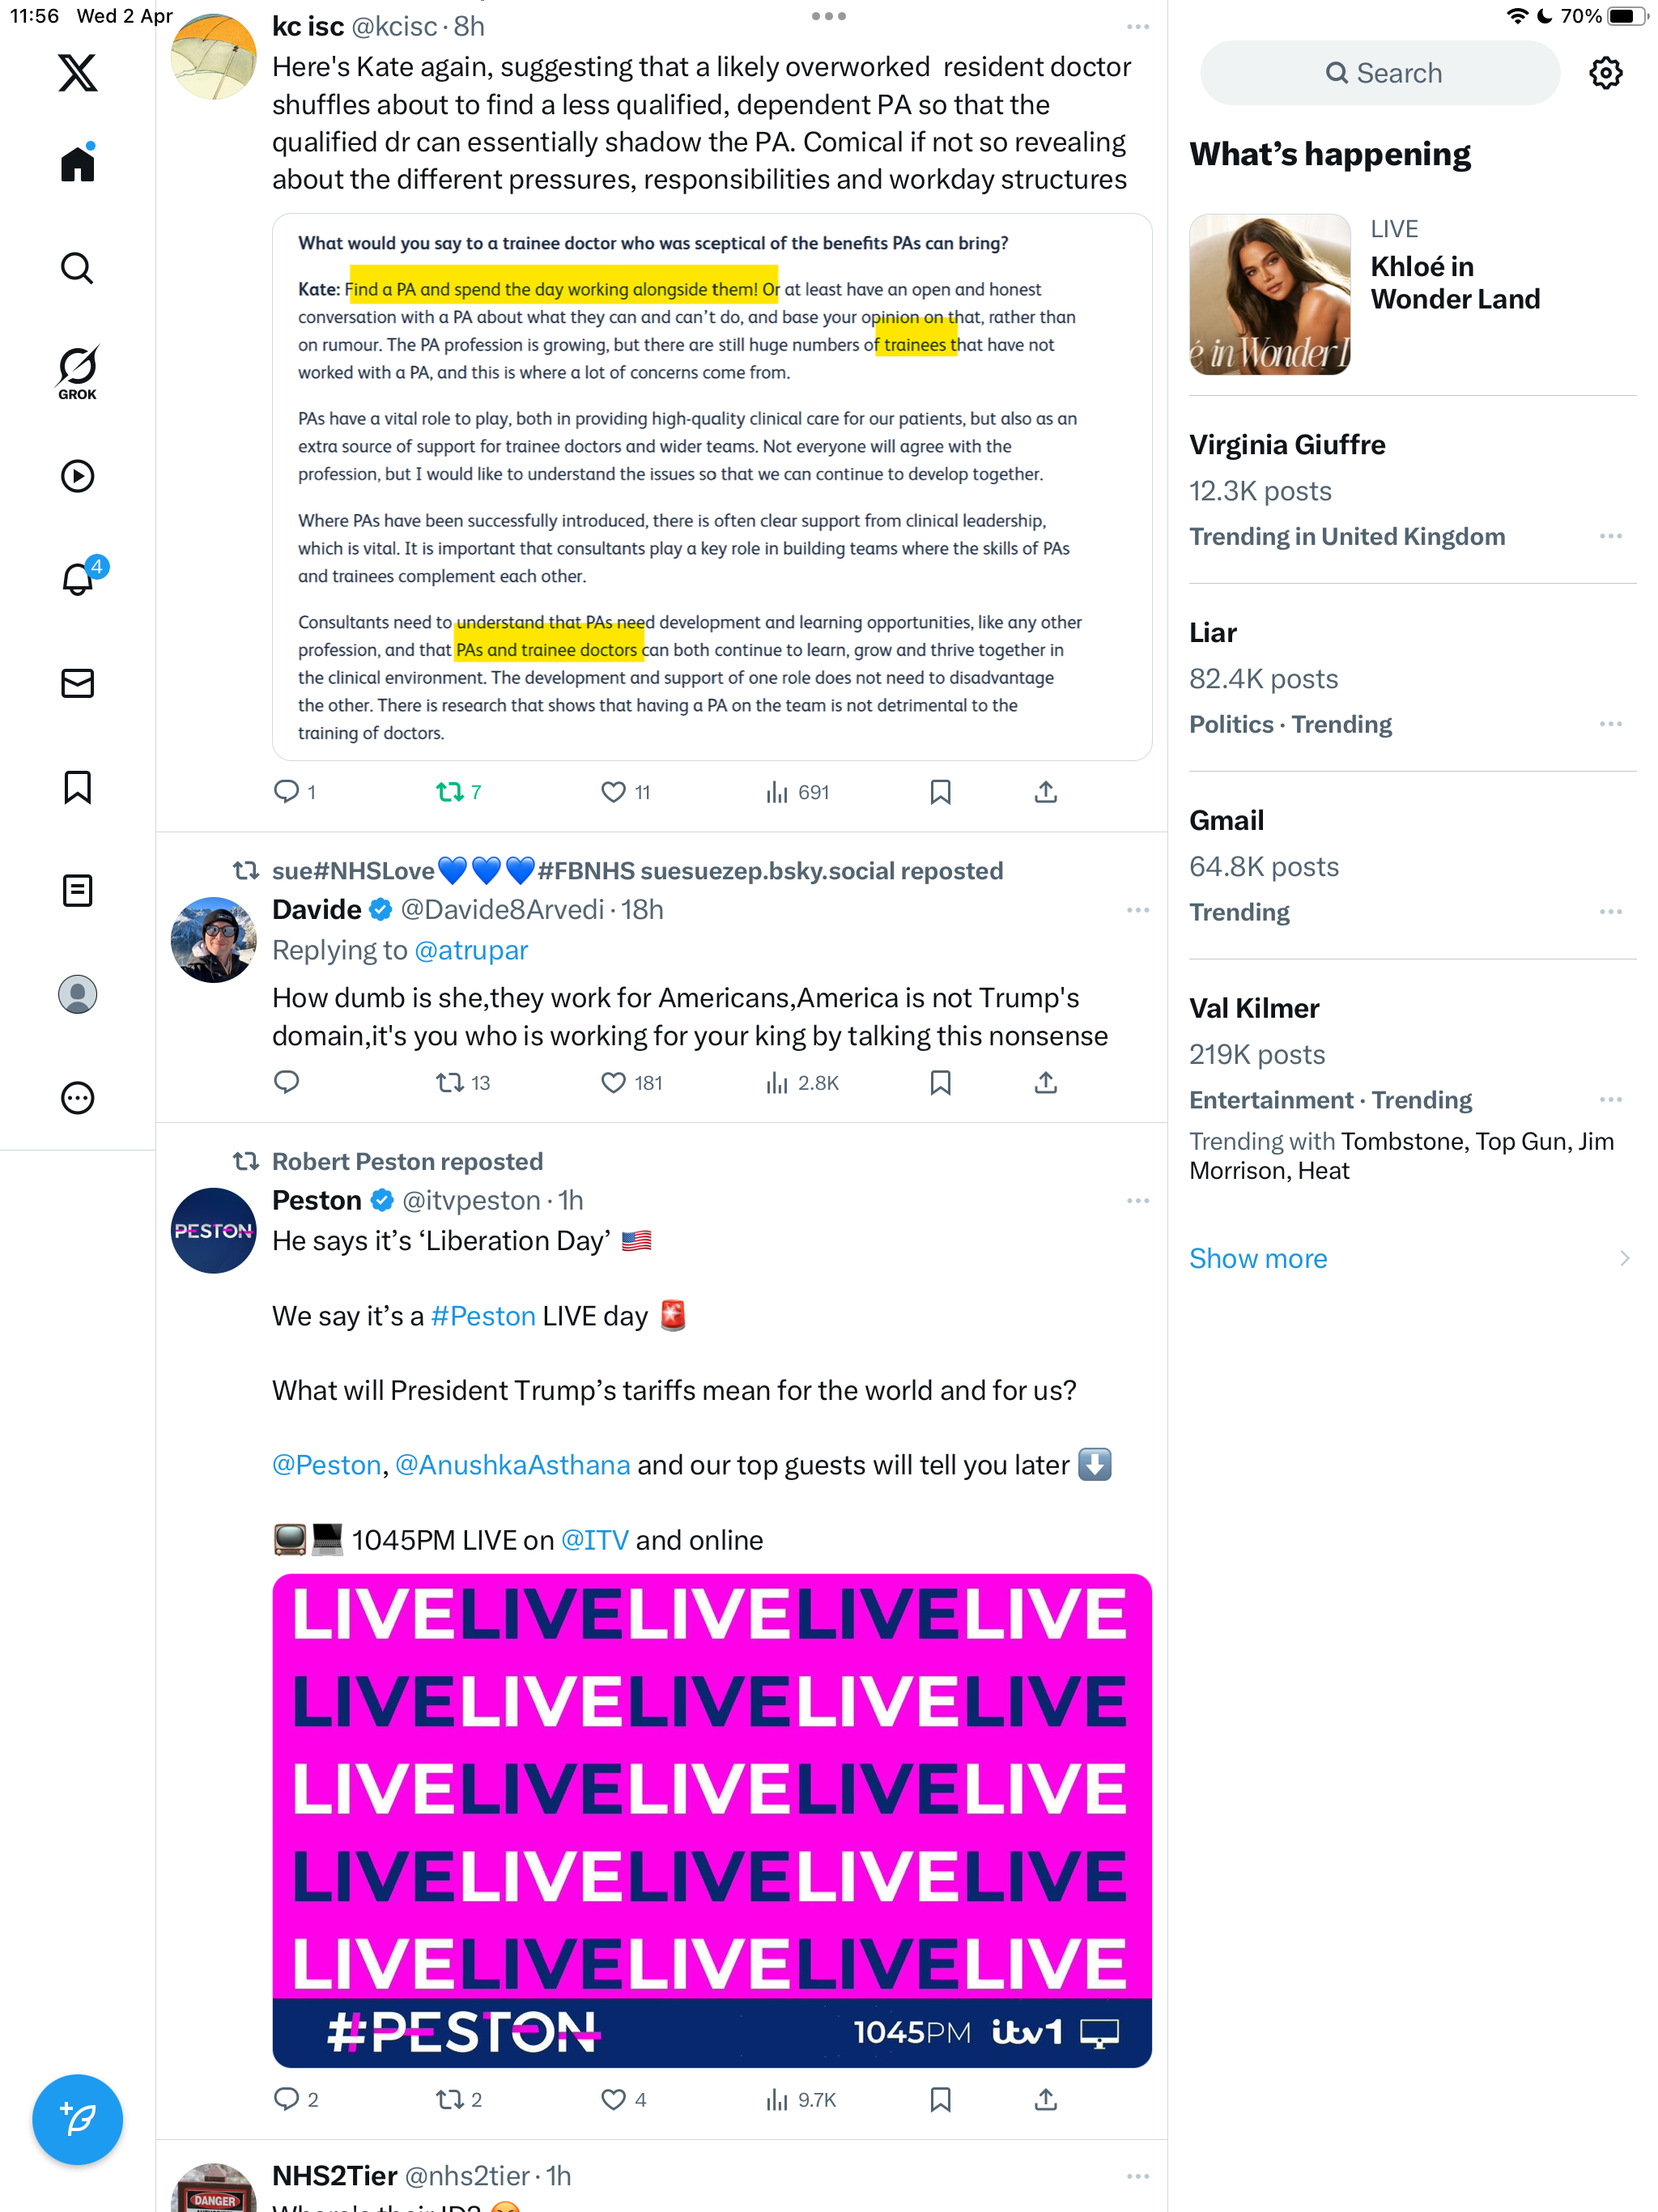Open settings gear next to Search

coord(1605,73)
